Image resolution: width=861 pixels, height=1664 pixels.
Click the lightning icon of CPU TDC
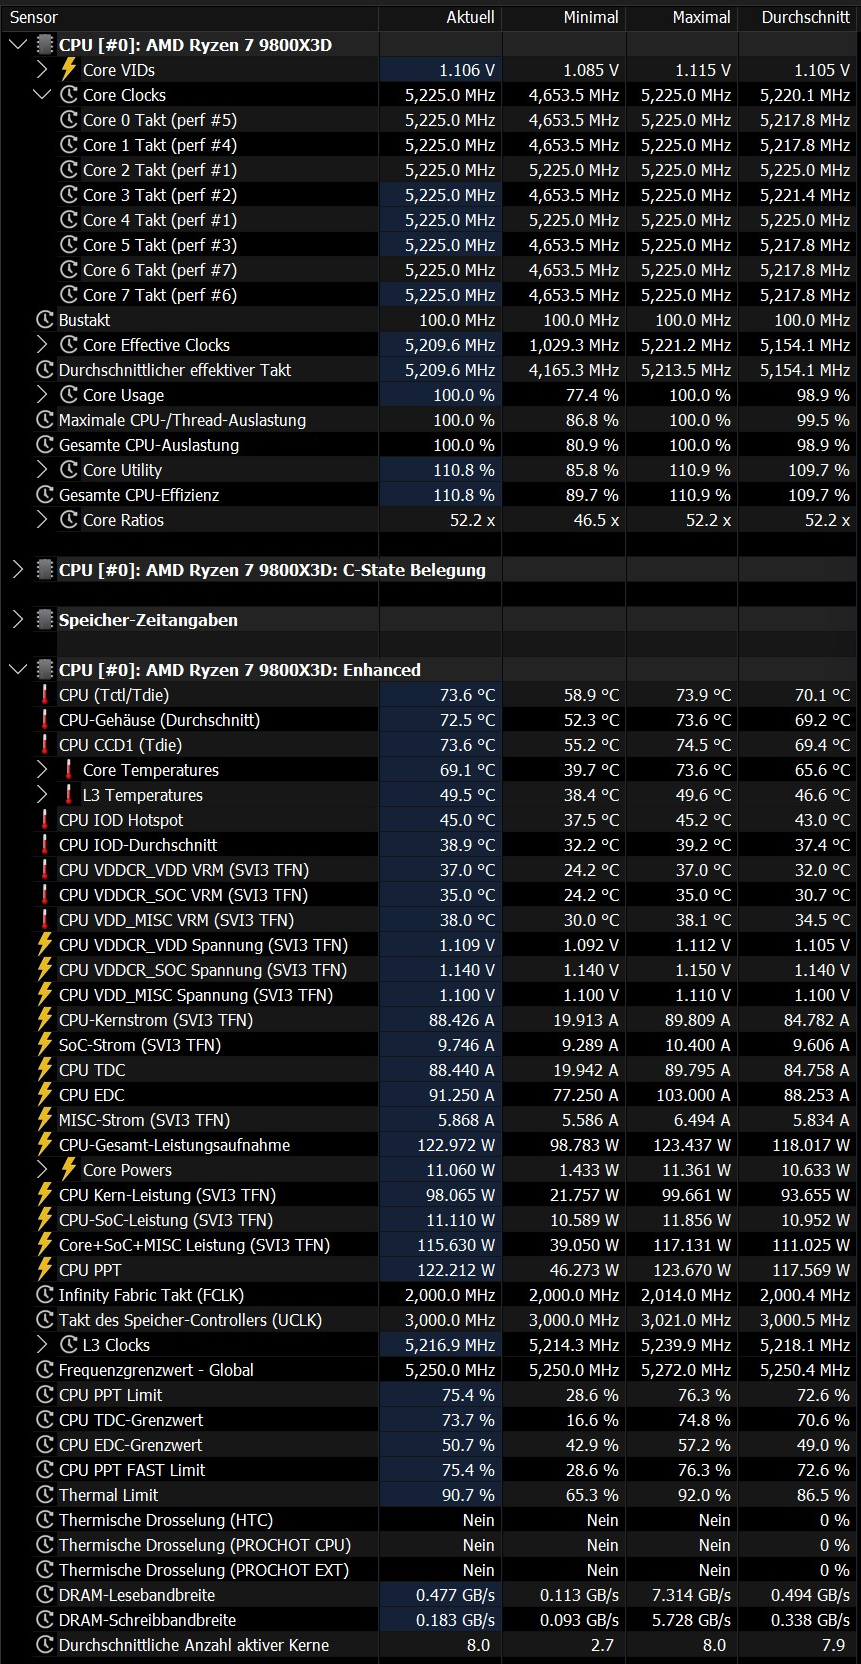pos(44,1070)
